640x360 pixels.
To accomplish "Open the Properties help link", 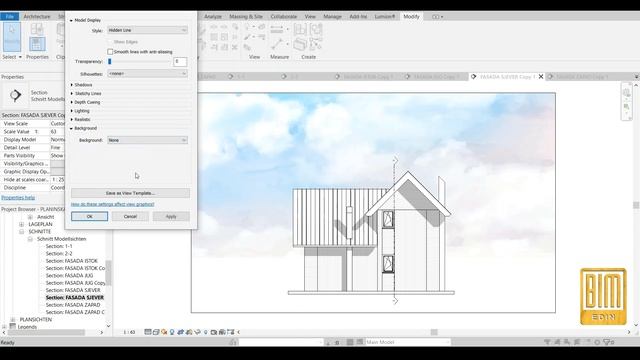I will [x=18, y=198].
